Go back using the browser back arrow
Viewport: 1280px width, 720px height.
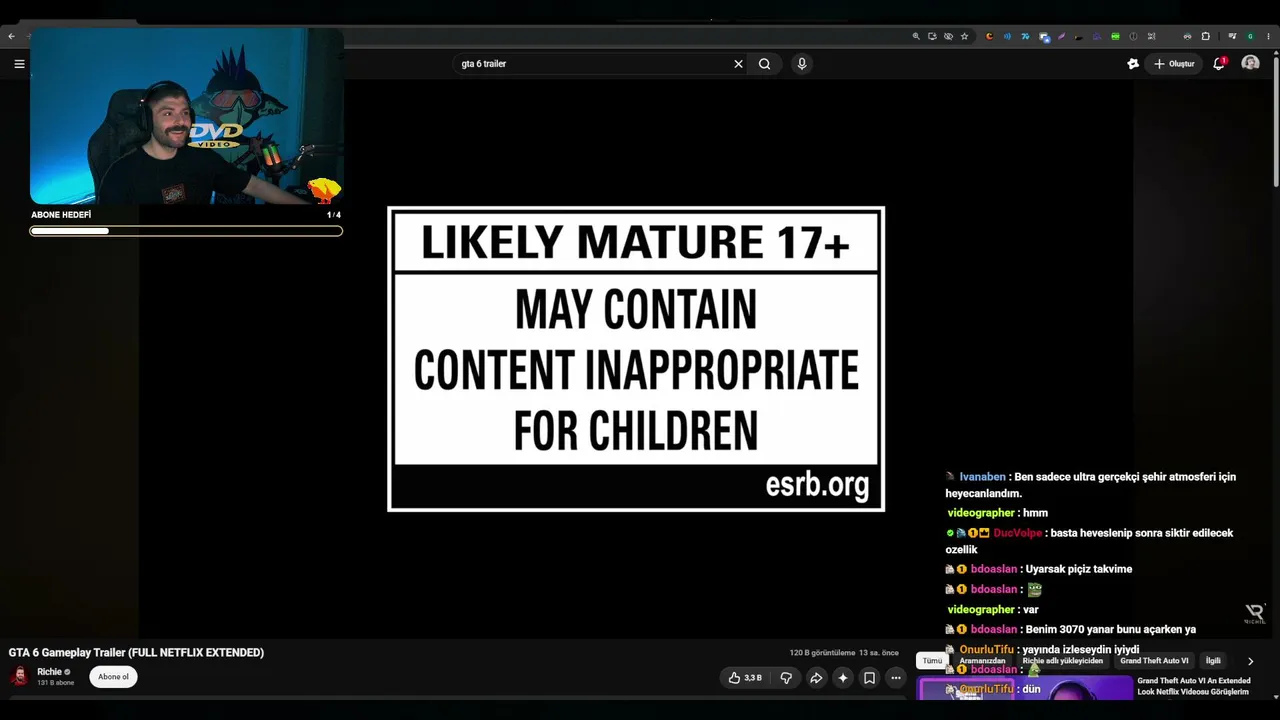tap(11, 36)
